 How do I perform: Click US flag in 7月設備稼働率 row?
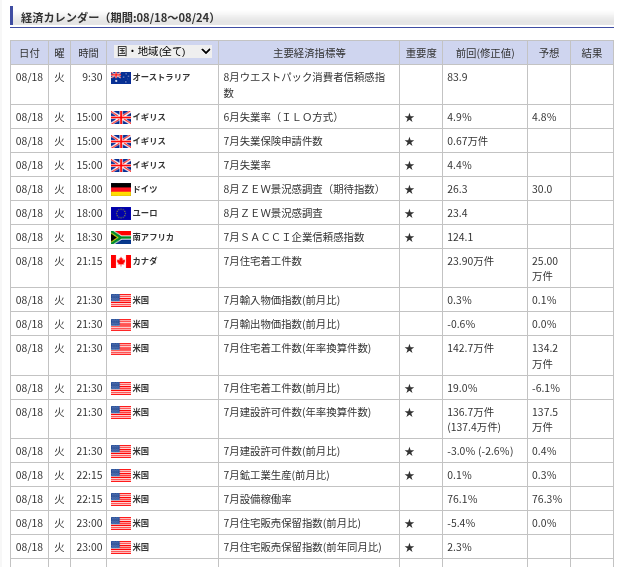click(121, 499)
